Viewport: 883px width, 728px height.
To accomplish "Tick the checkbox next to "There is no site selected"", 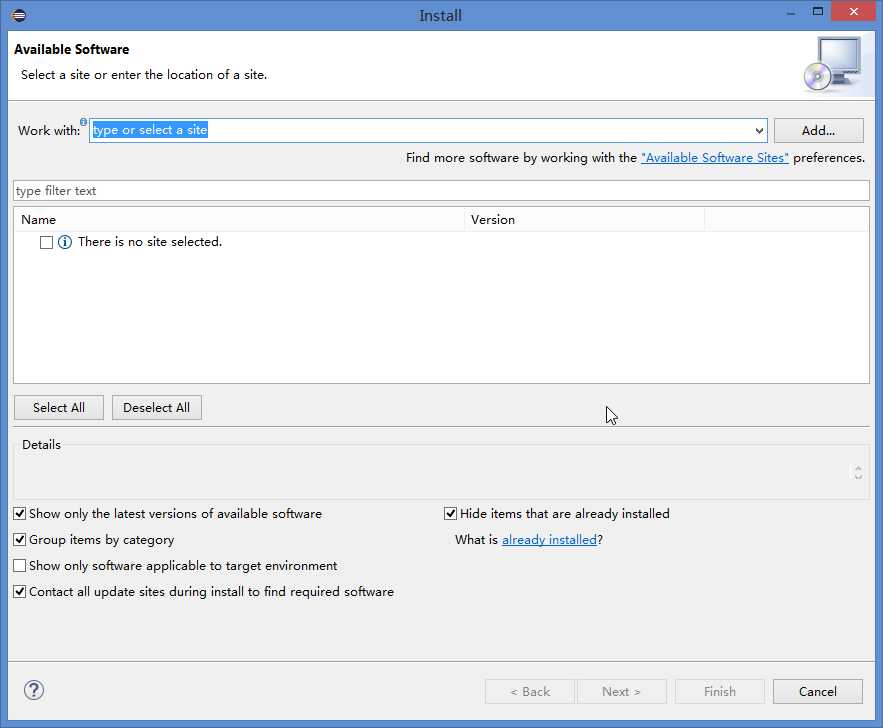I will coord(46,242).
